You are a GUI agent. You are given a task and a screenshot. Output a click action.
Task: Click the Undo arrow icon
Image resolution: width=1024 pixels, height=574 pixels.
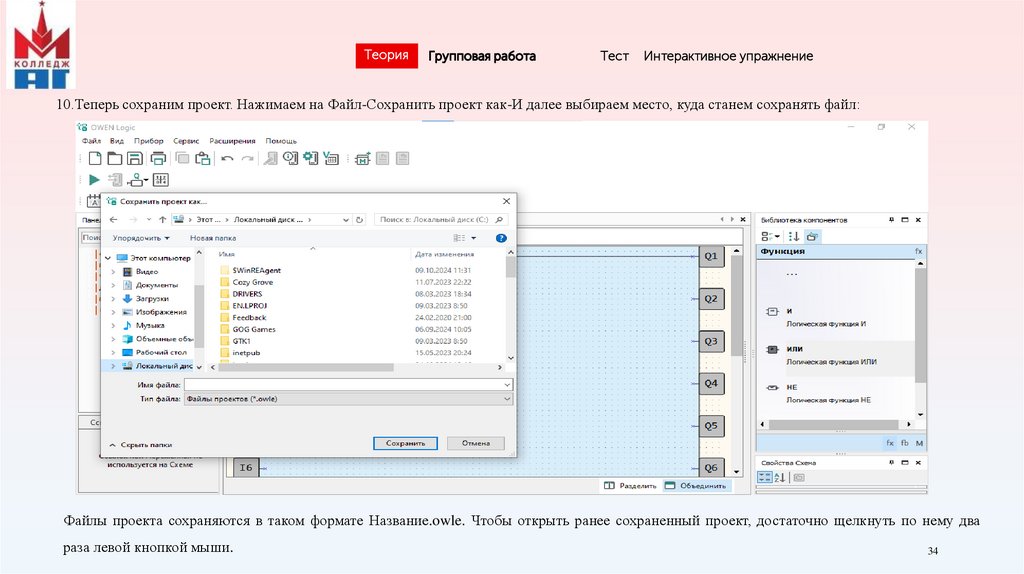(x=227, y=159)
